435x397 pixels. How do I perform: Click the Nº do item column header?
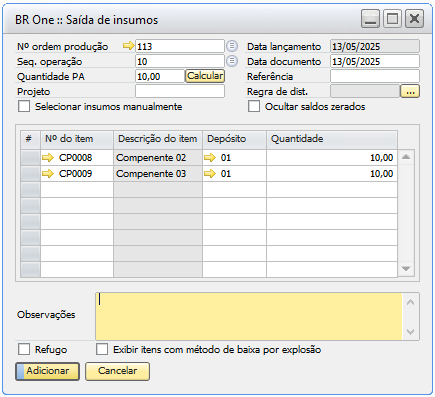pos(77,139)
